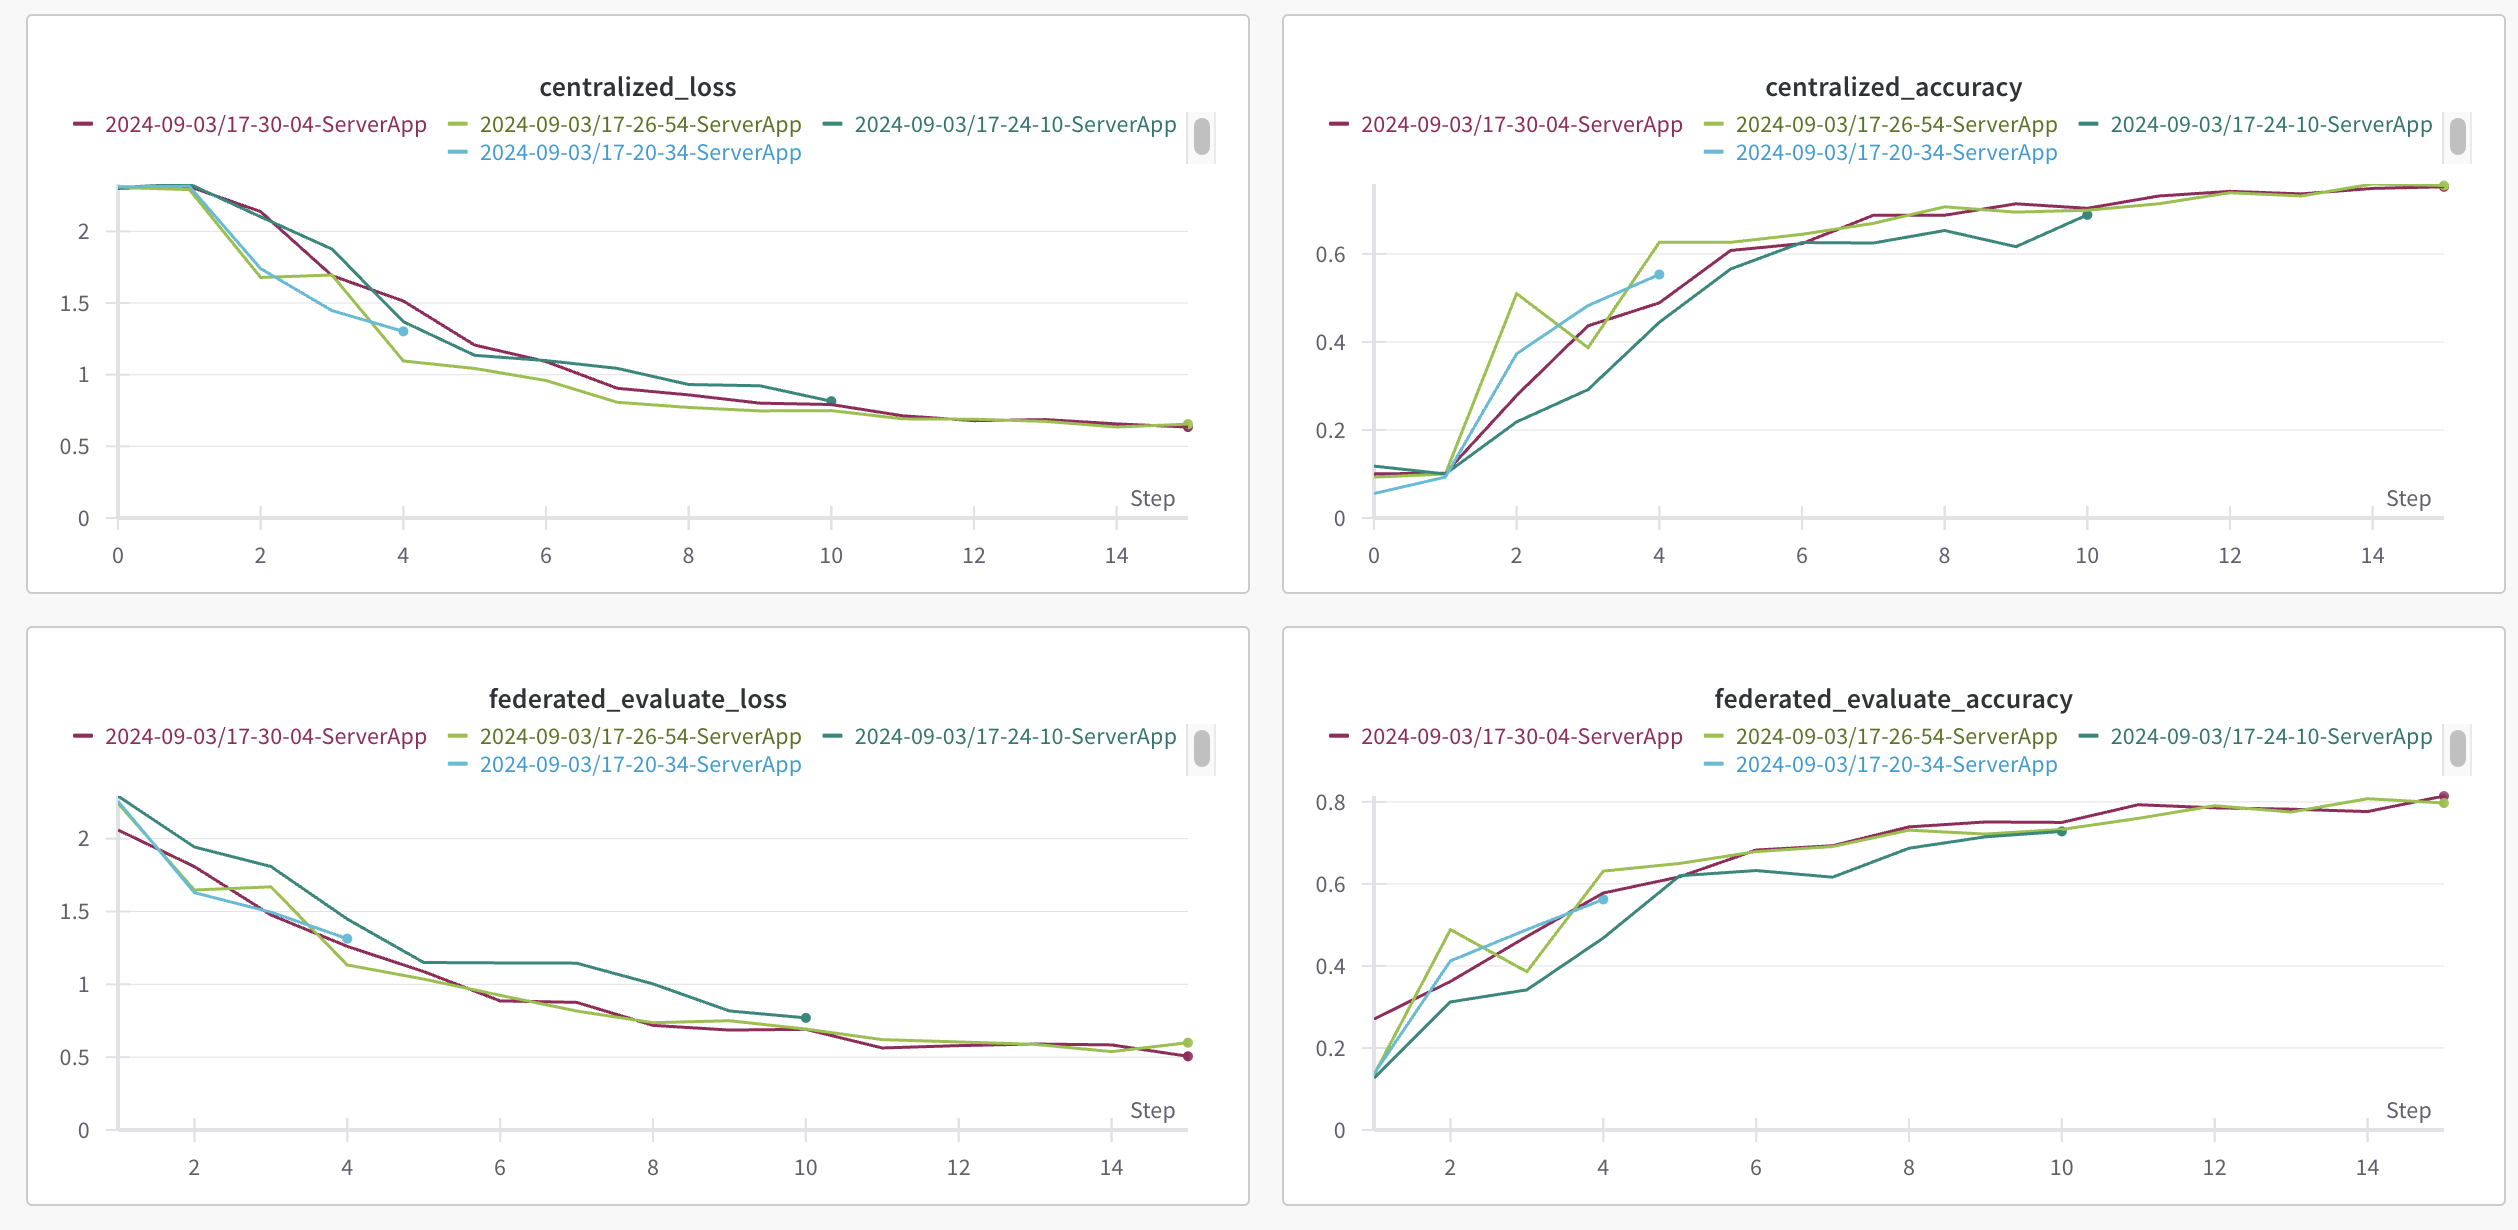This screenshot has width=2518, height=1230.
Task: Click the light-blue endpoint dot in federated_evaluate_accuracy
Action: pos(1603,900)
